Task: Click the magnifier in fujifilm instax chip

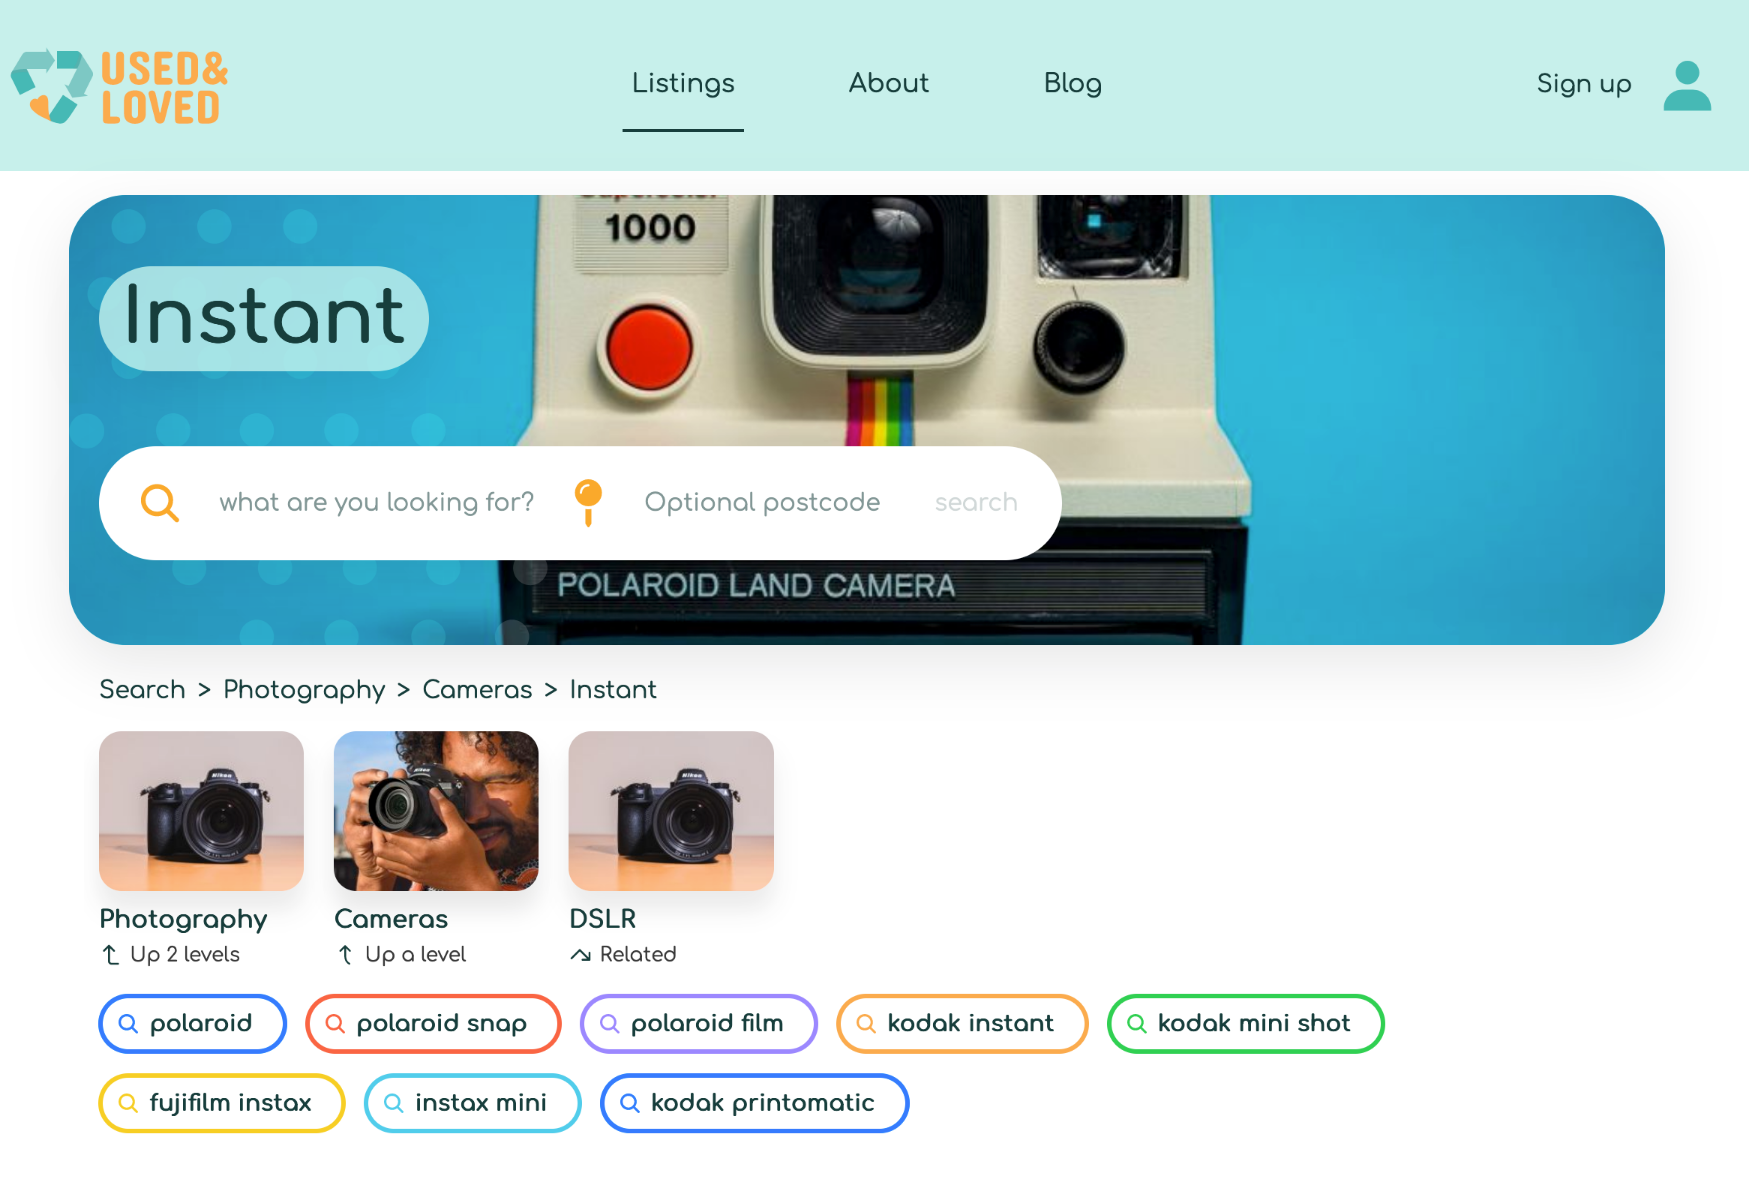Action: click(128, 1103)
